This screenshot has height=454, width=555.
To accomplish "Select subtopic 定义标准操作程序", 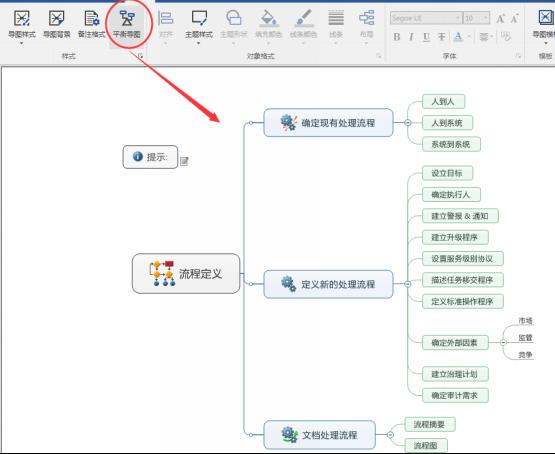I will click(463, 301).
